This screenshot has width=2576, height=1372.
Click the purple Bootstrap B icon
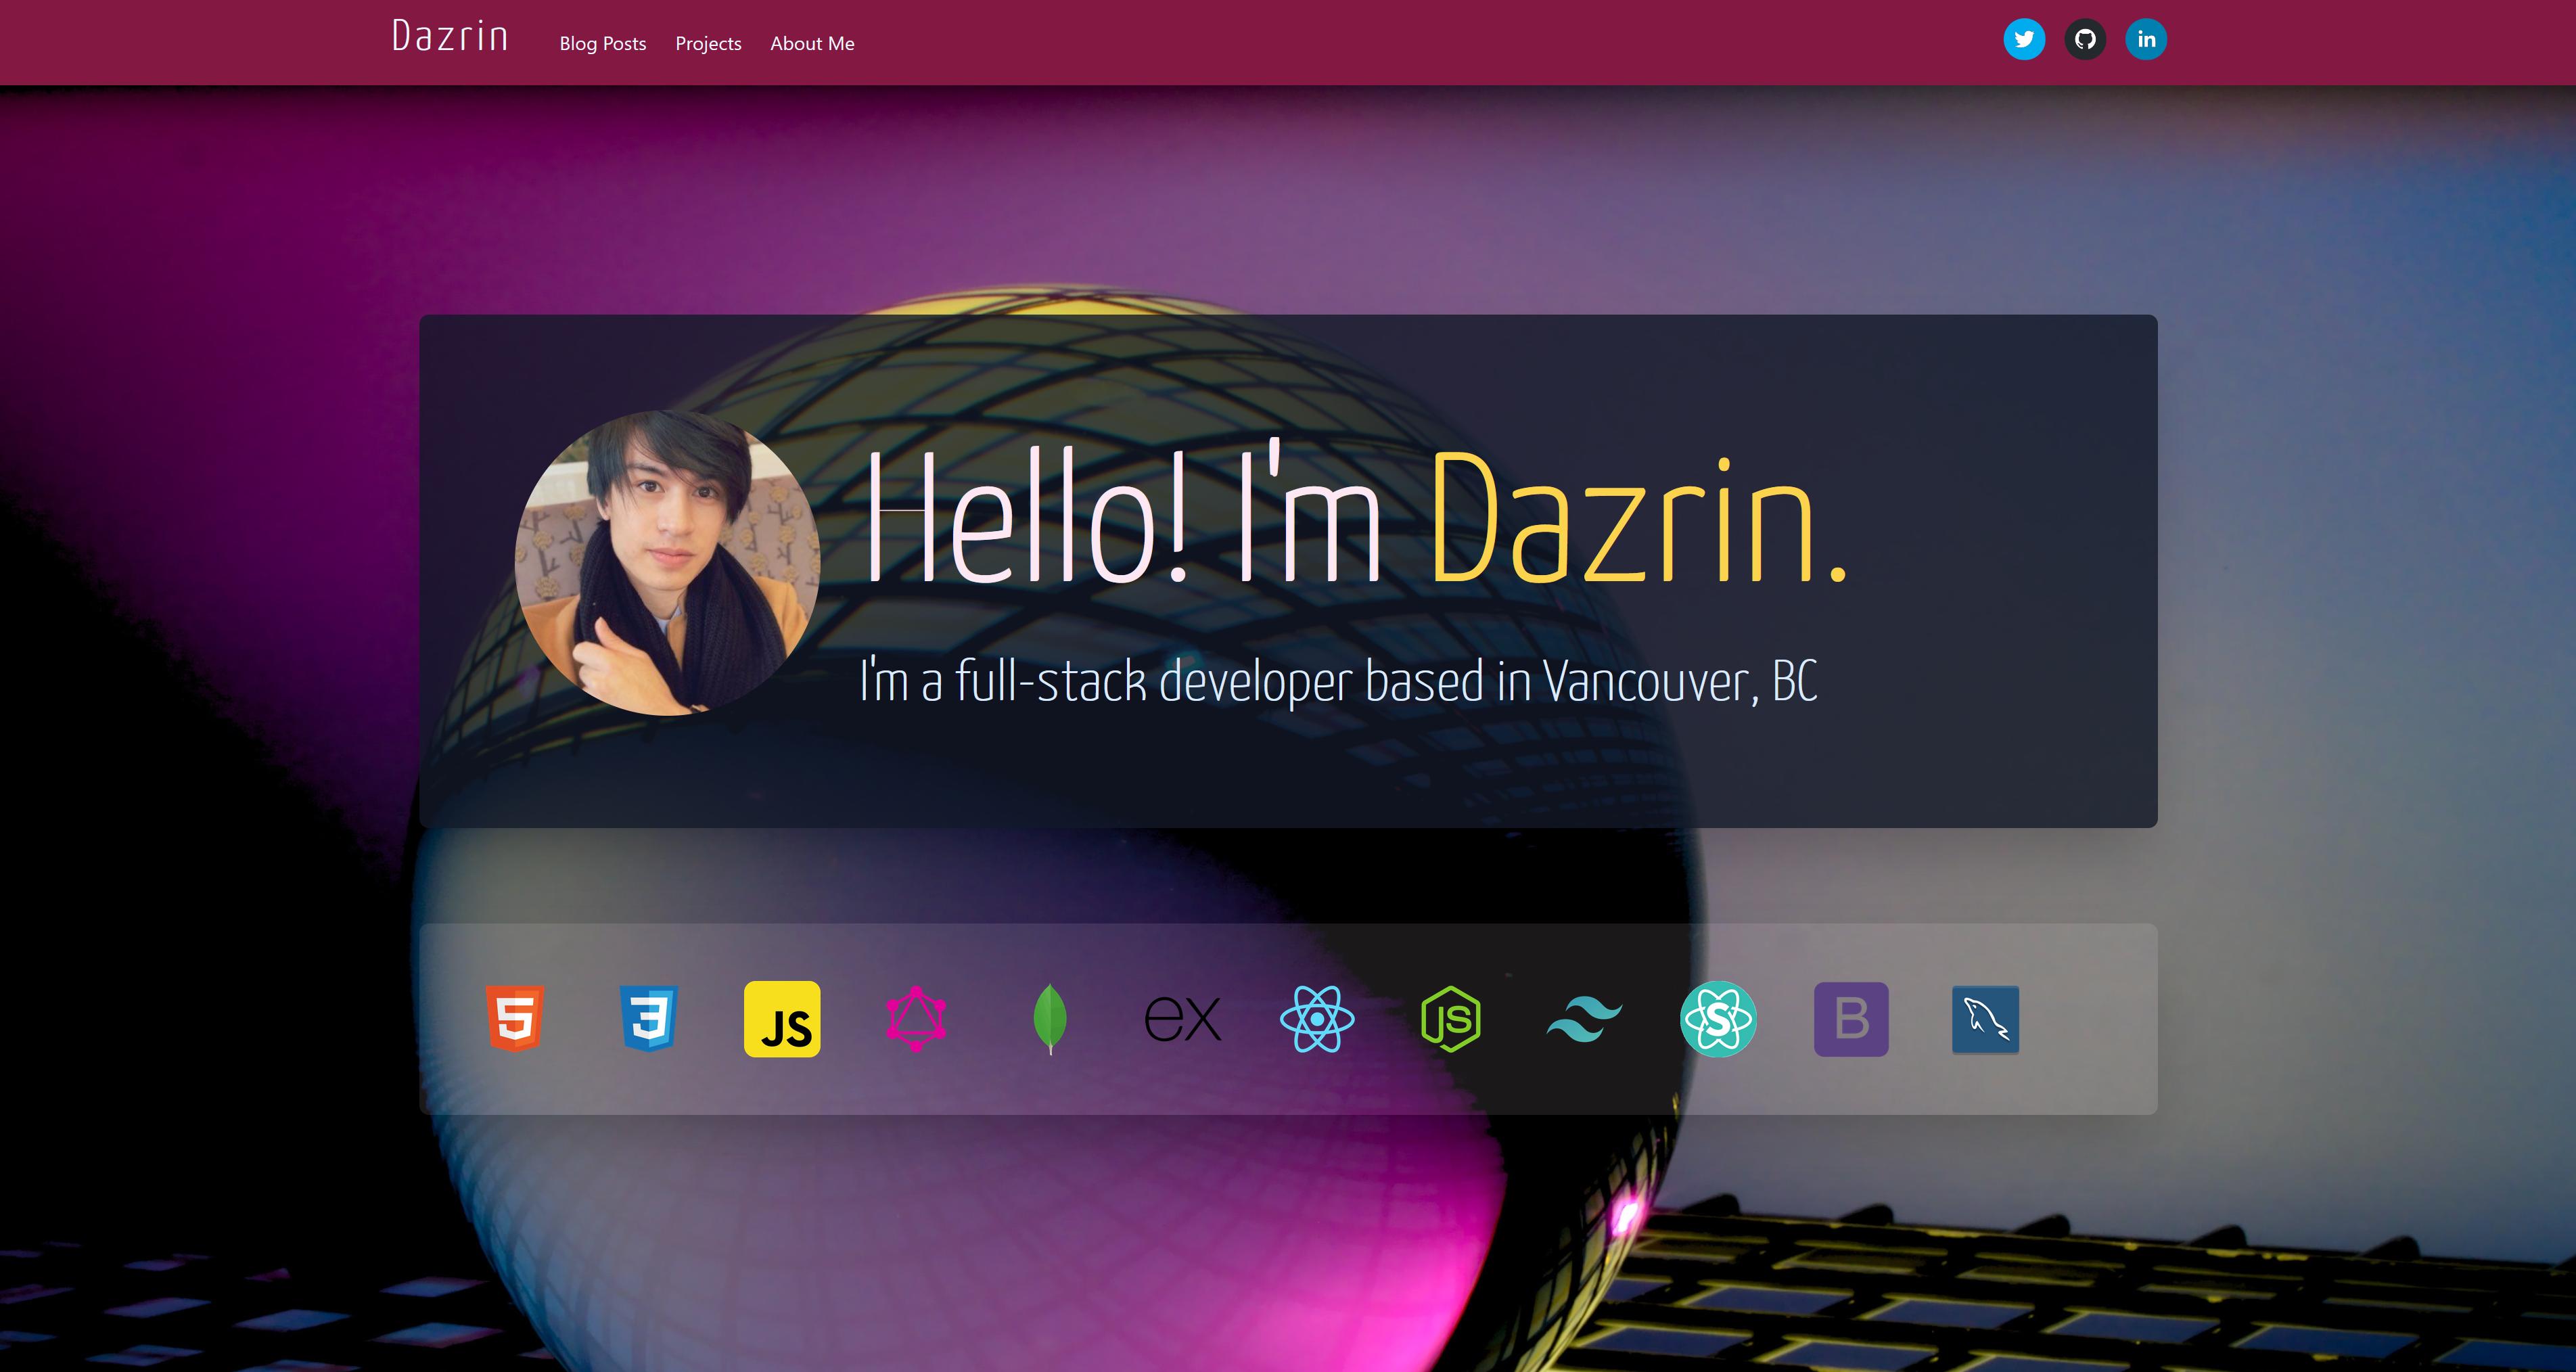click(1852, 1019)
